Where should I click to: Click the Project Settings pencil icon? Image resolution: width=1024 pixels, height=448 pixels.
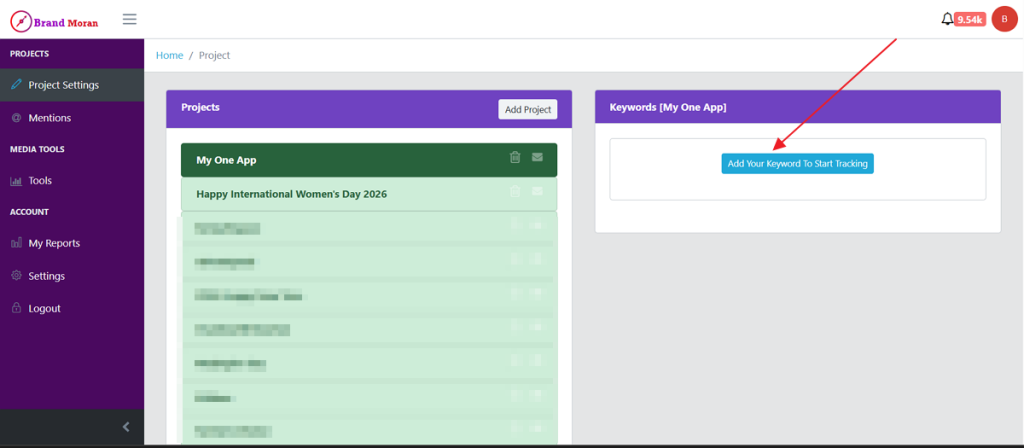click(17, 85)
